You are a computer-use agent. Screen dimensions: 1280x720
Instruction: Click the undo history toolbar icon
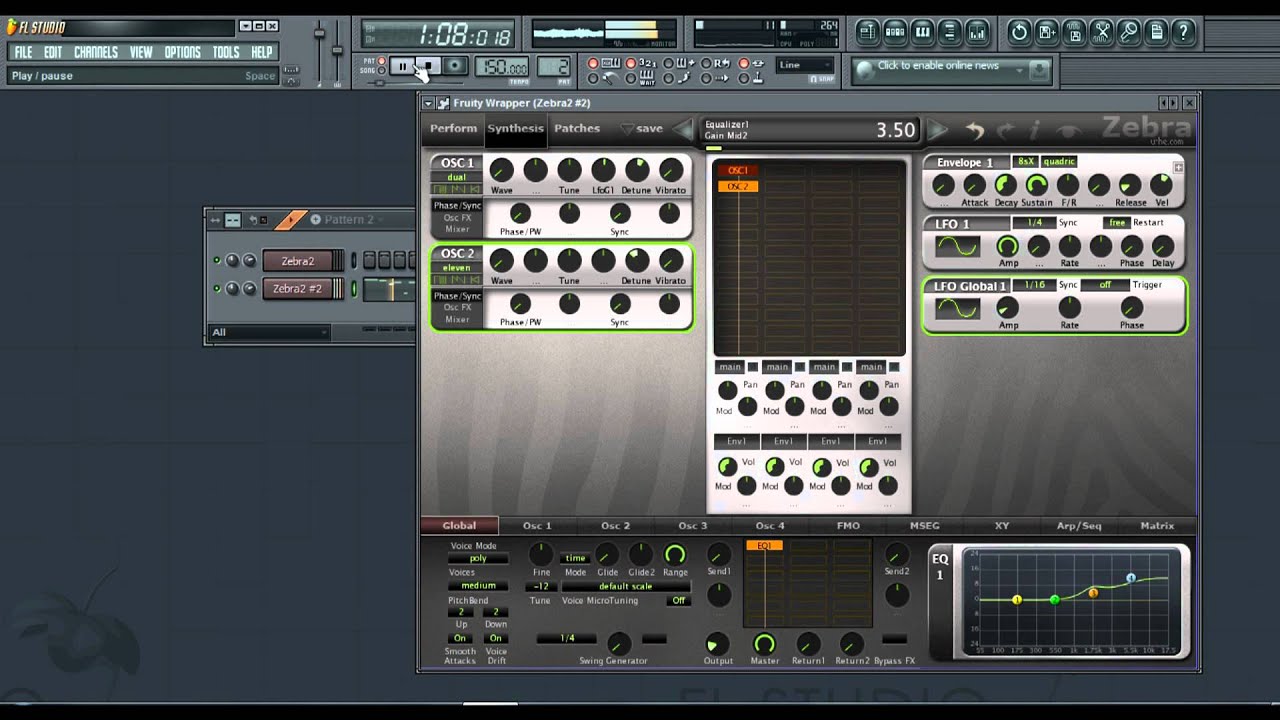point(1019,32)
